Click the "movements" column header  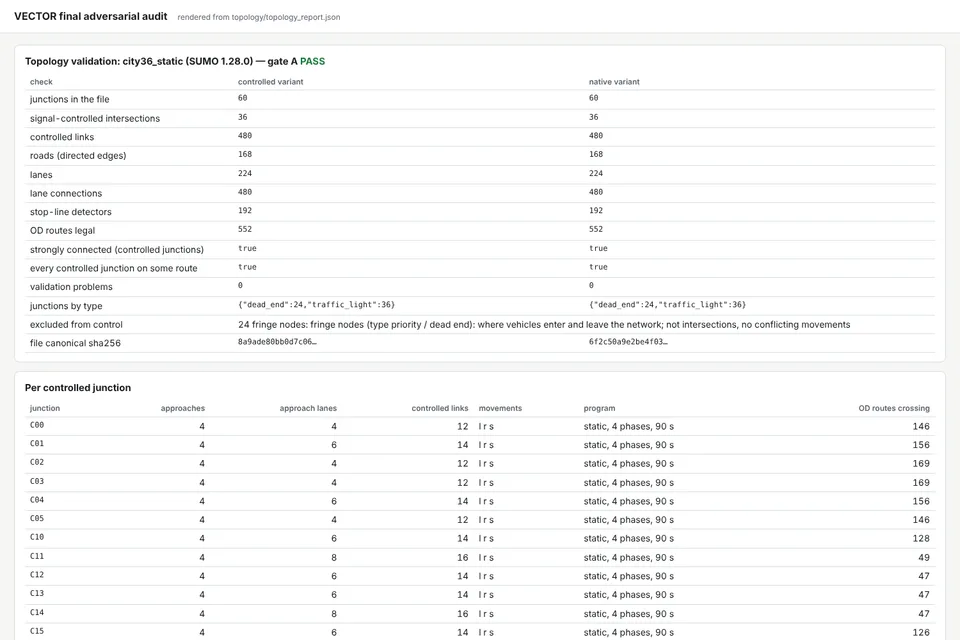click(500, 408)
